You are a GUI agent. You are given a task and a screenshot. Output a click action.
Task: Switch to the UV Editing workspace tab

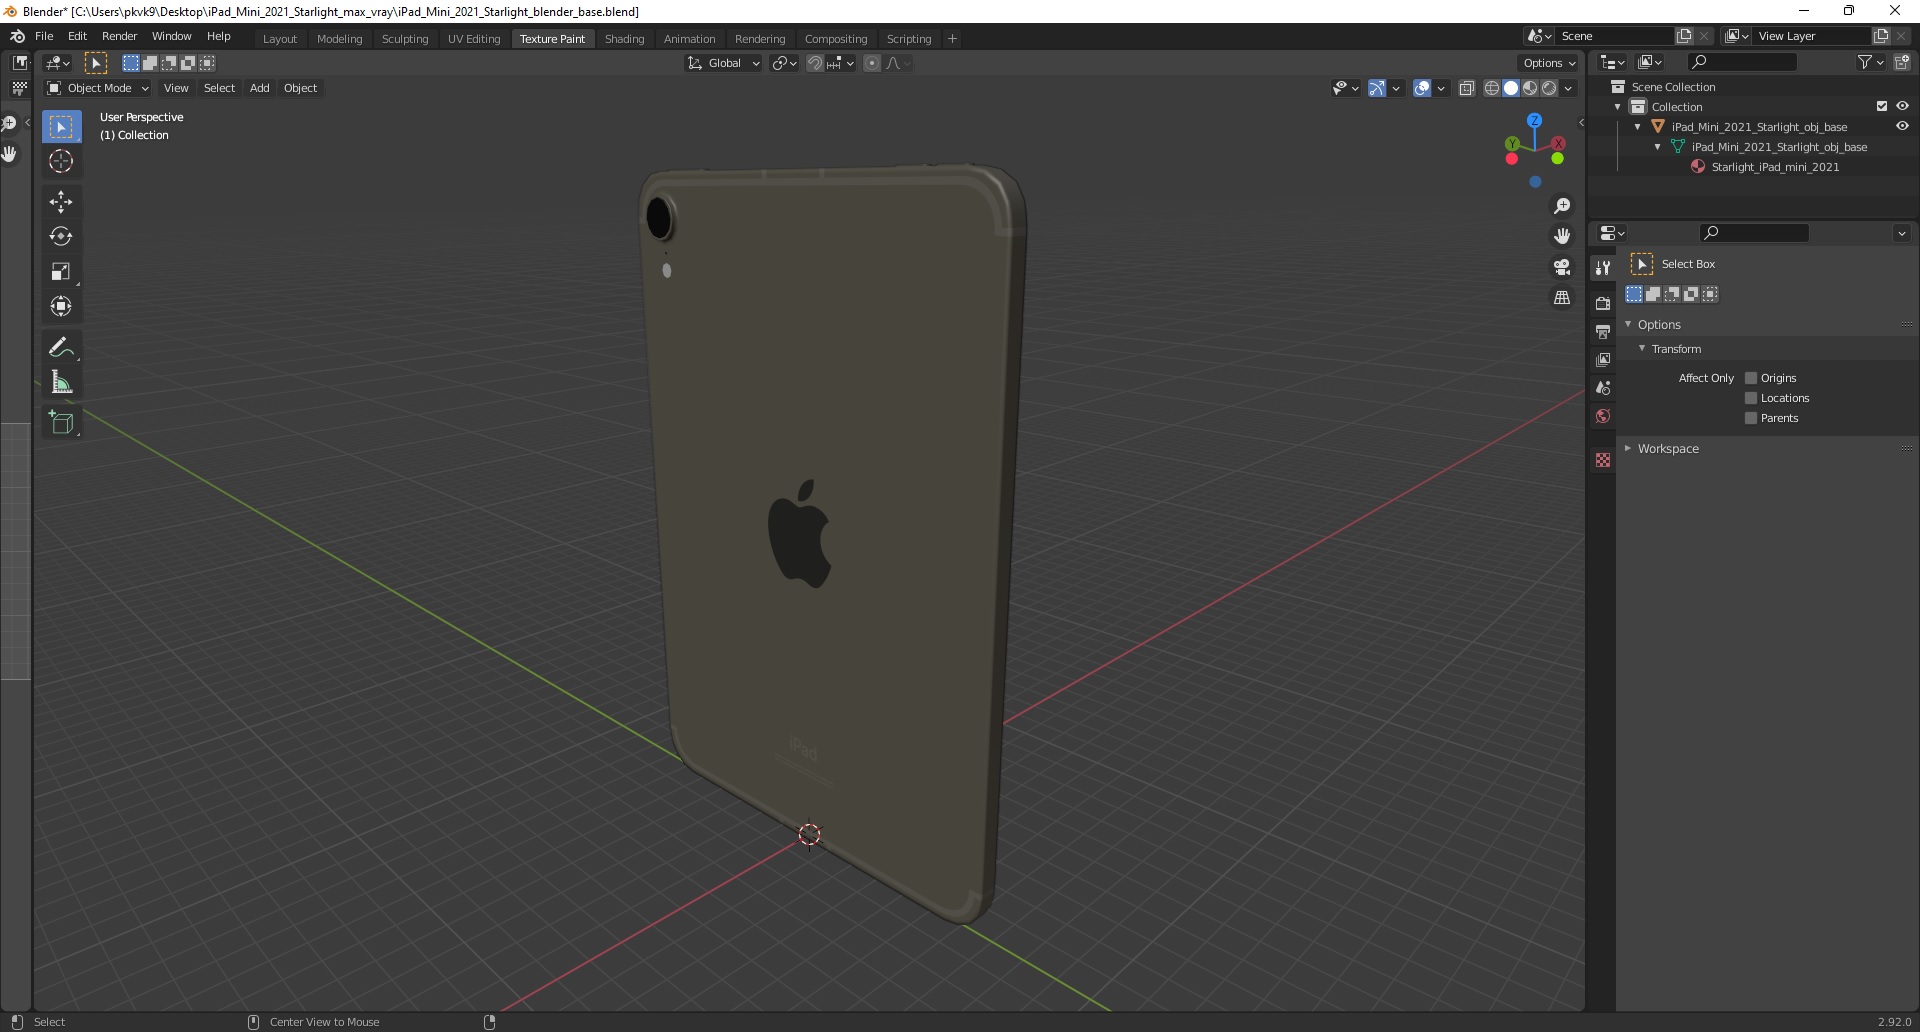tap(474, 38)
